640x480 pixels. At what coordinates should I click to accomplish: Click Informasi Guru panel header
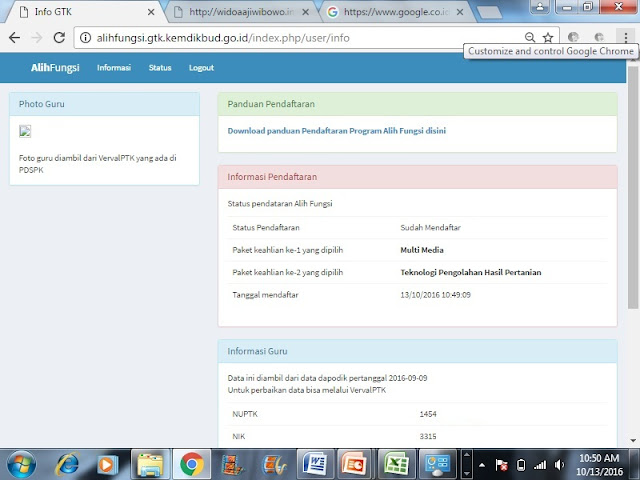(x=417, y=351)
